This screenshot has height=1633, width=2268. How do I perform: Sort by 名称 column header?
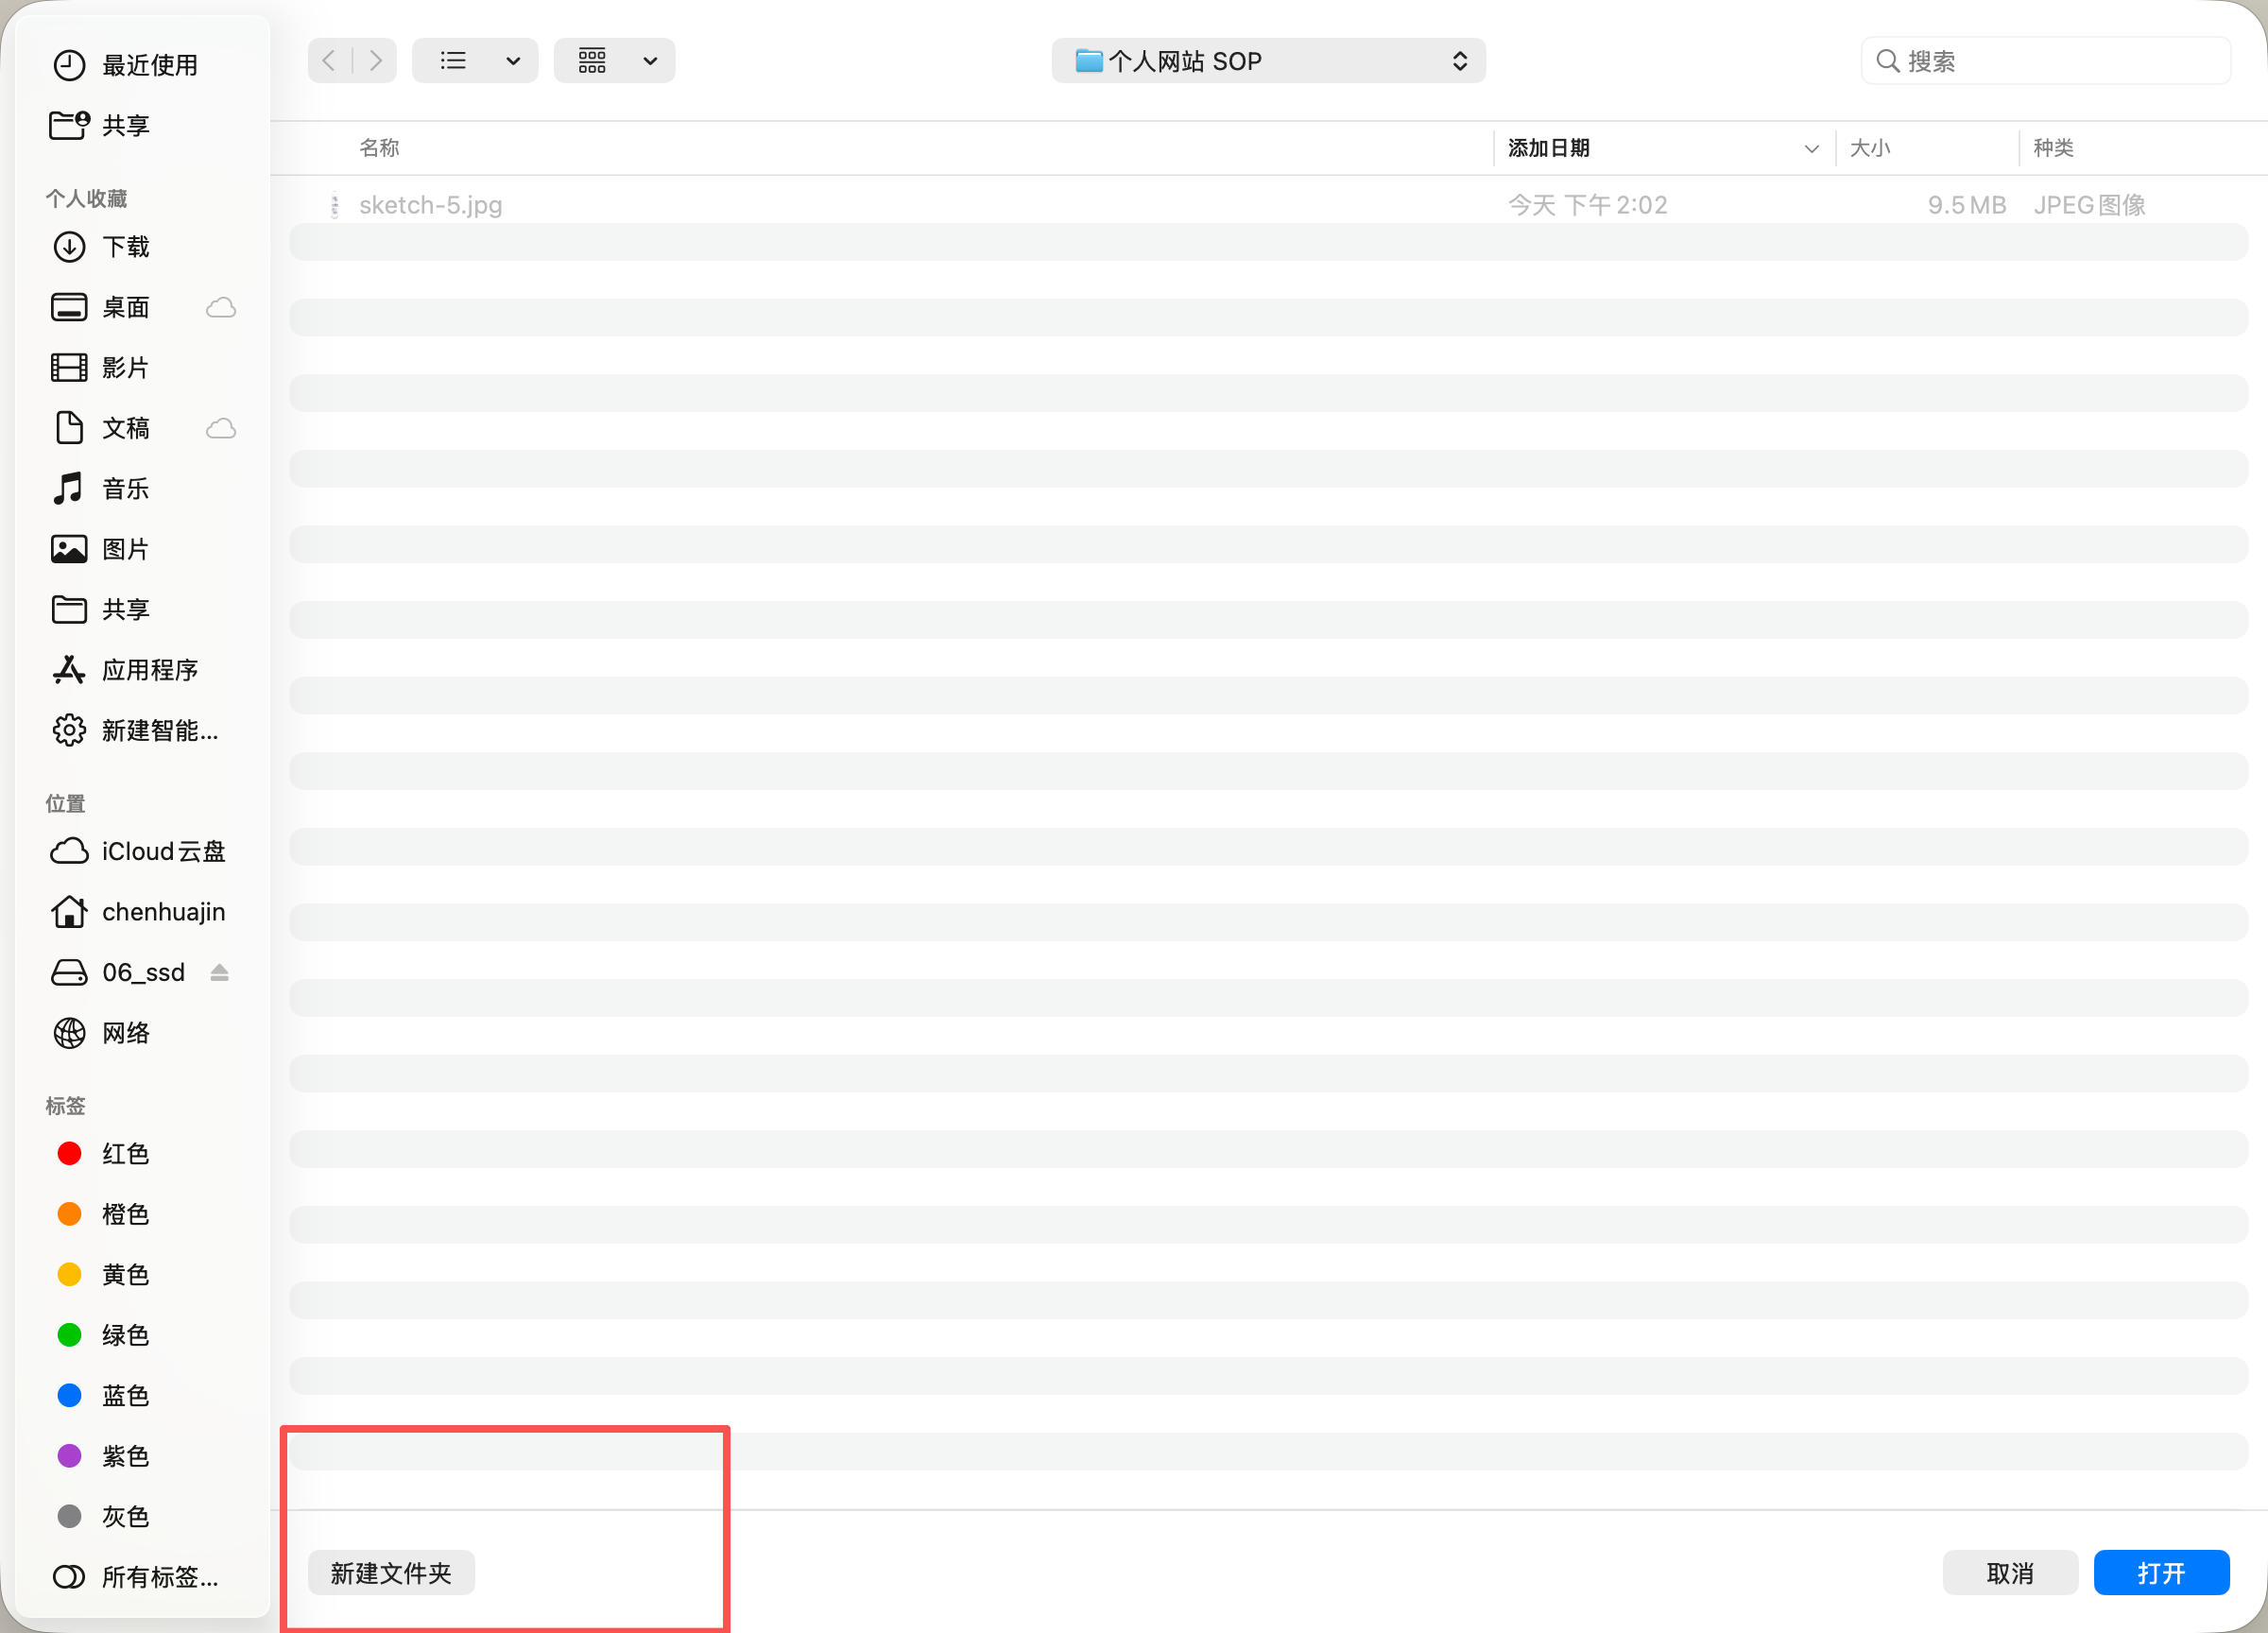380,148
